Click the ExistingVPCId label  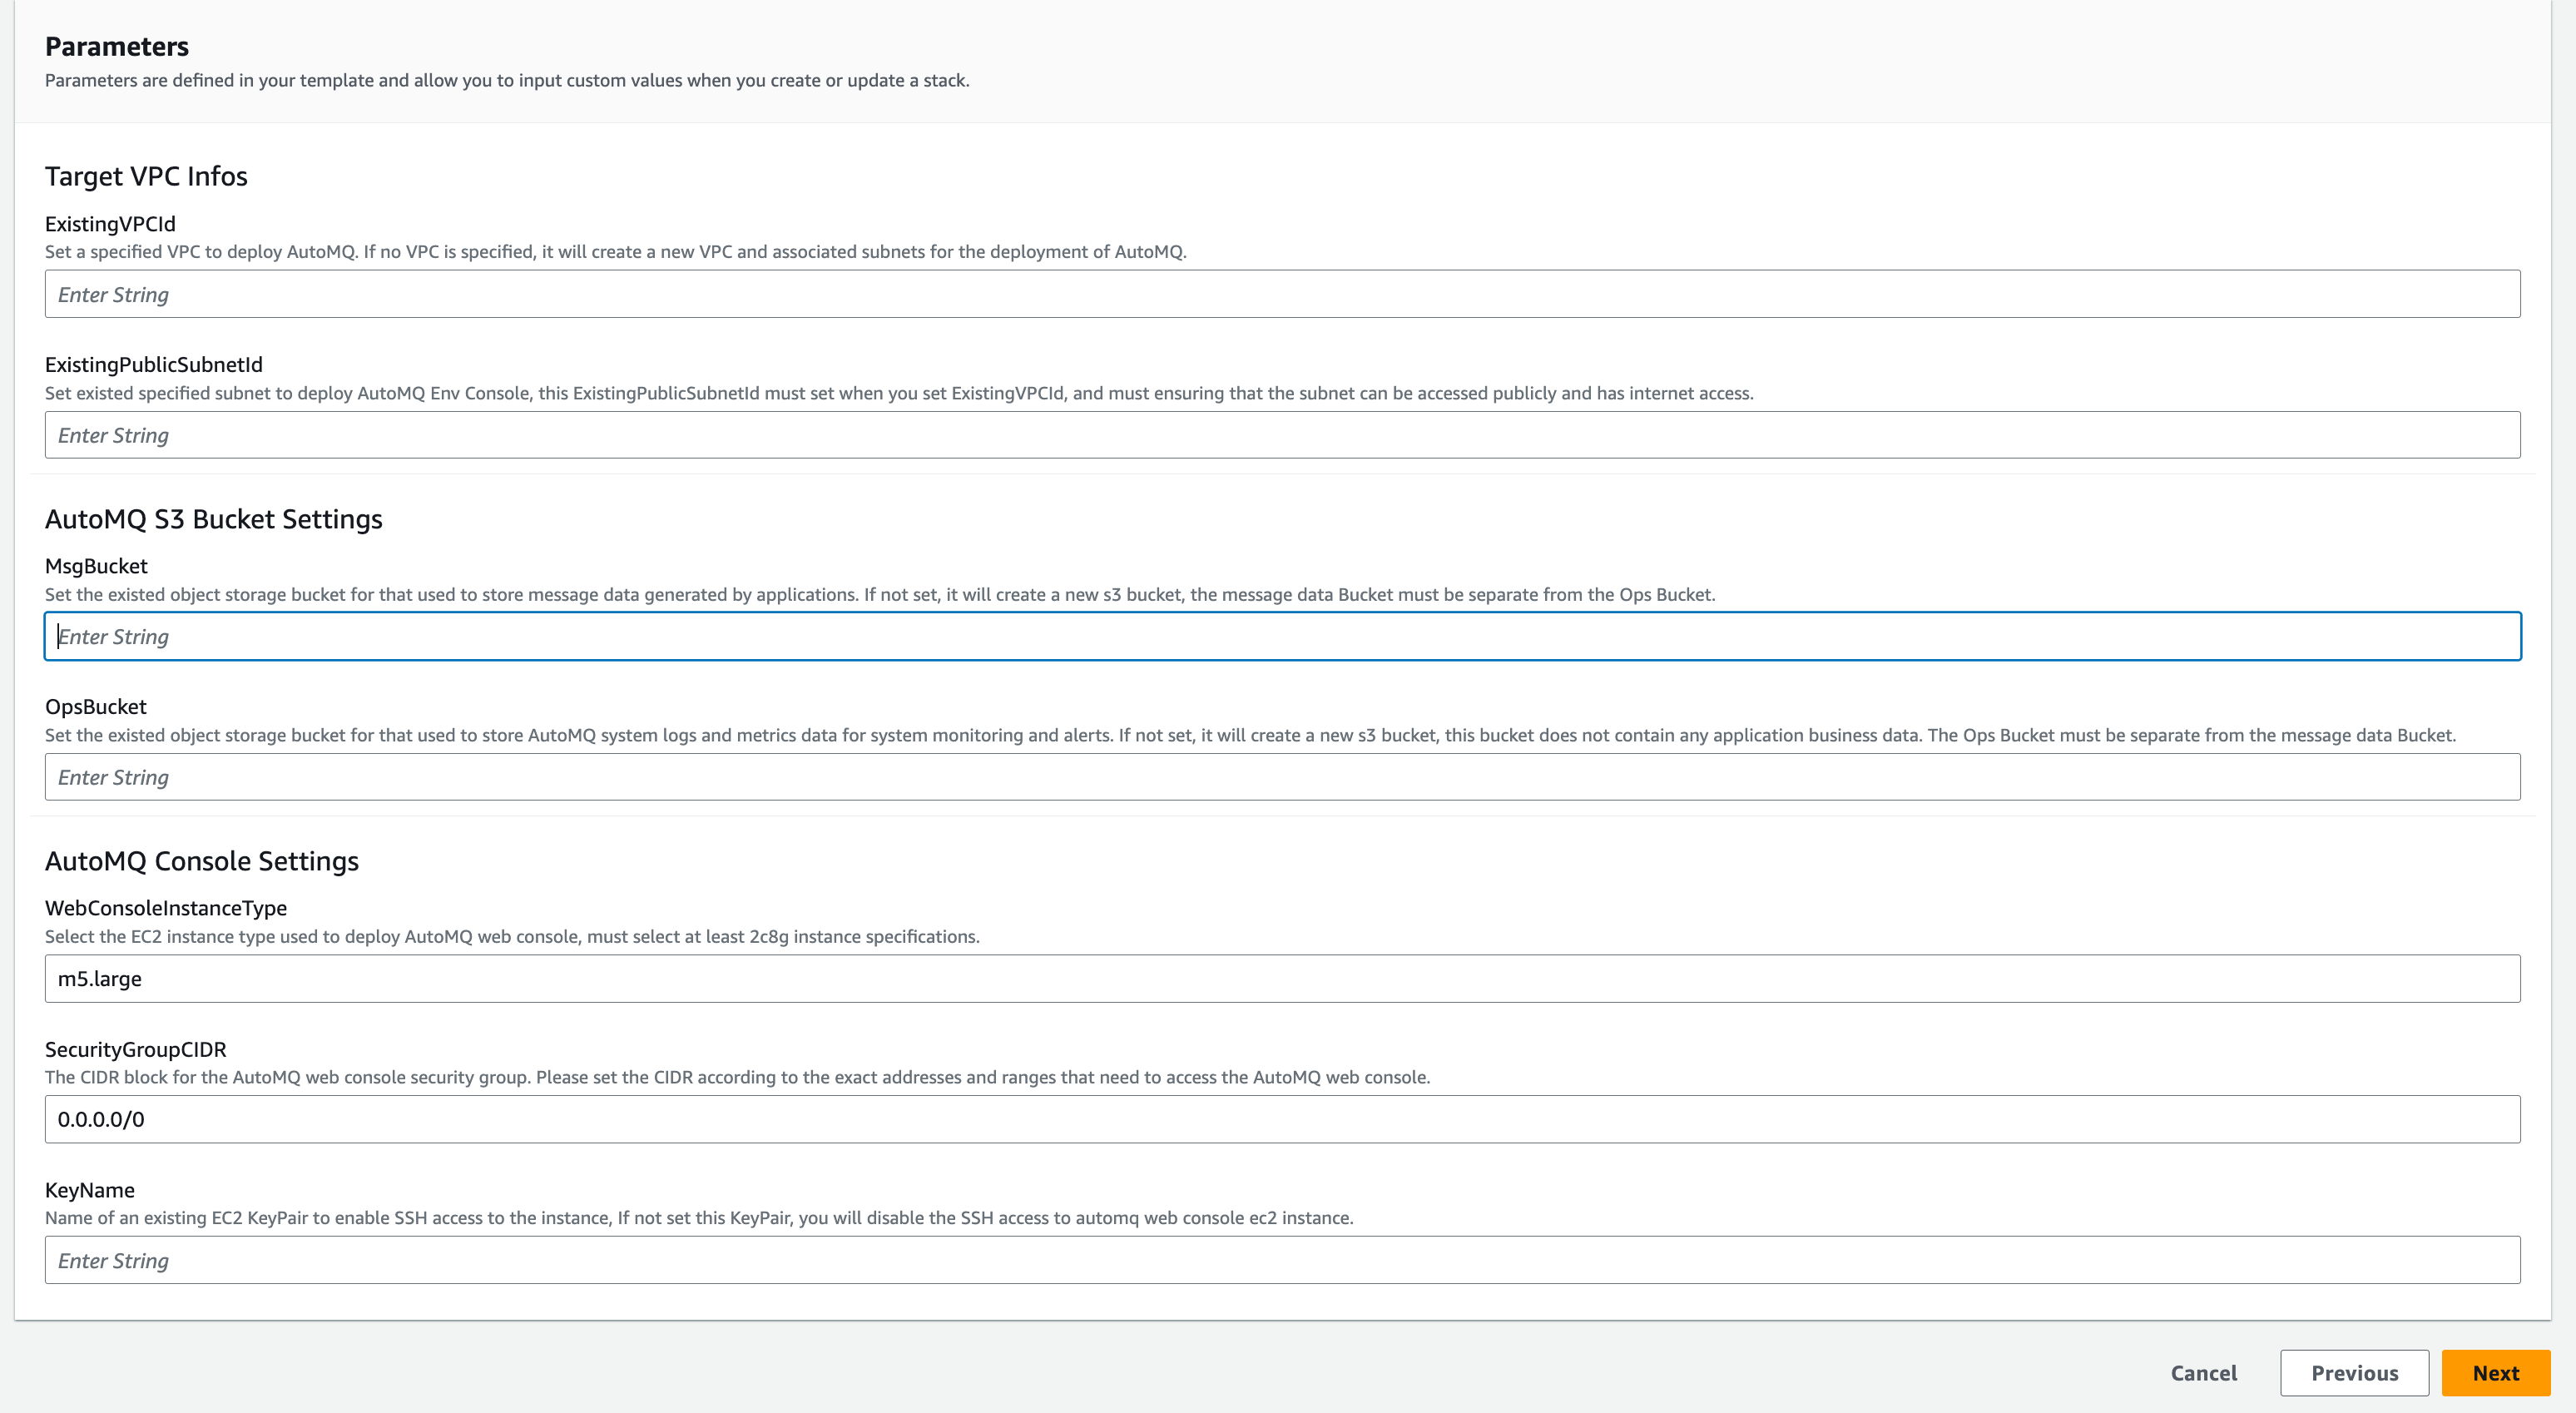[110, 224]
